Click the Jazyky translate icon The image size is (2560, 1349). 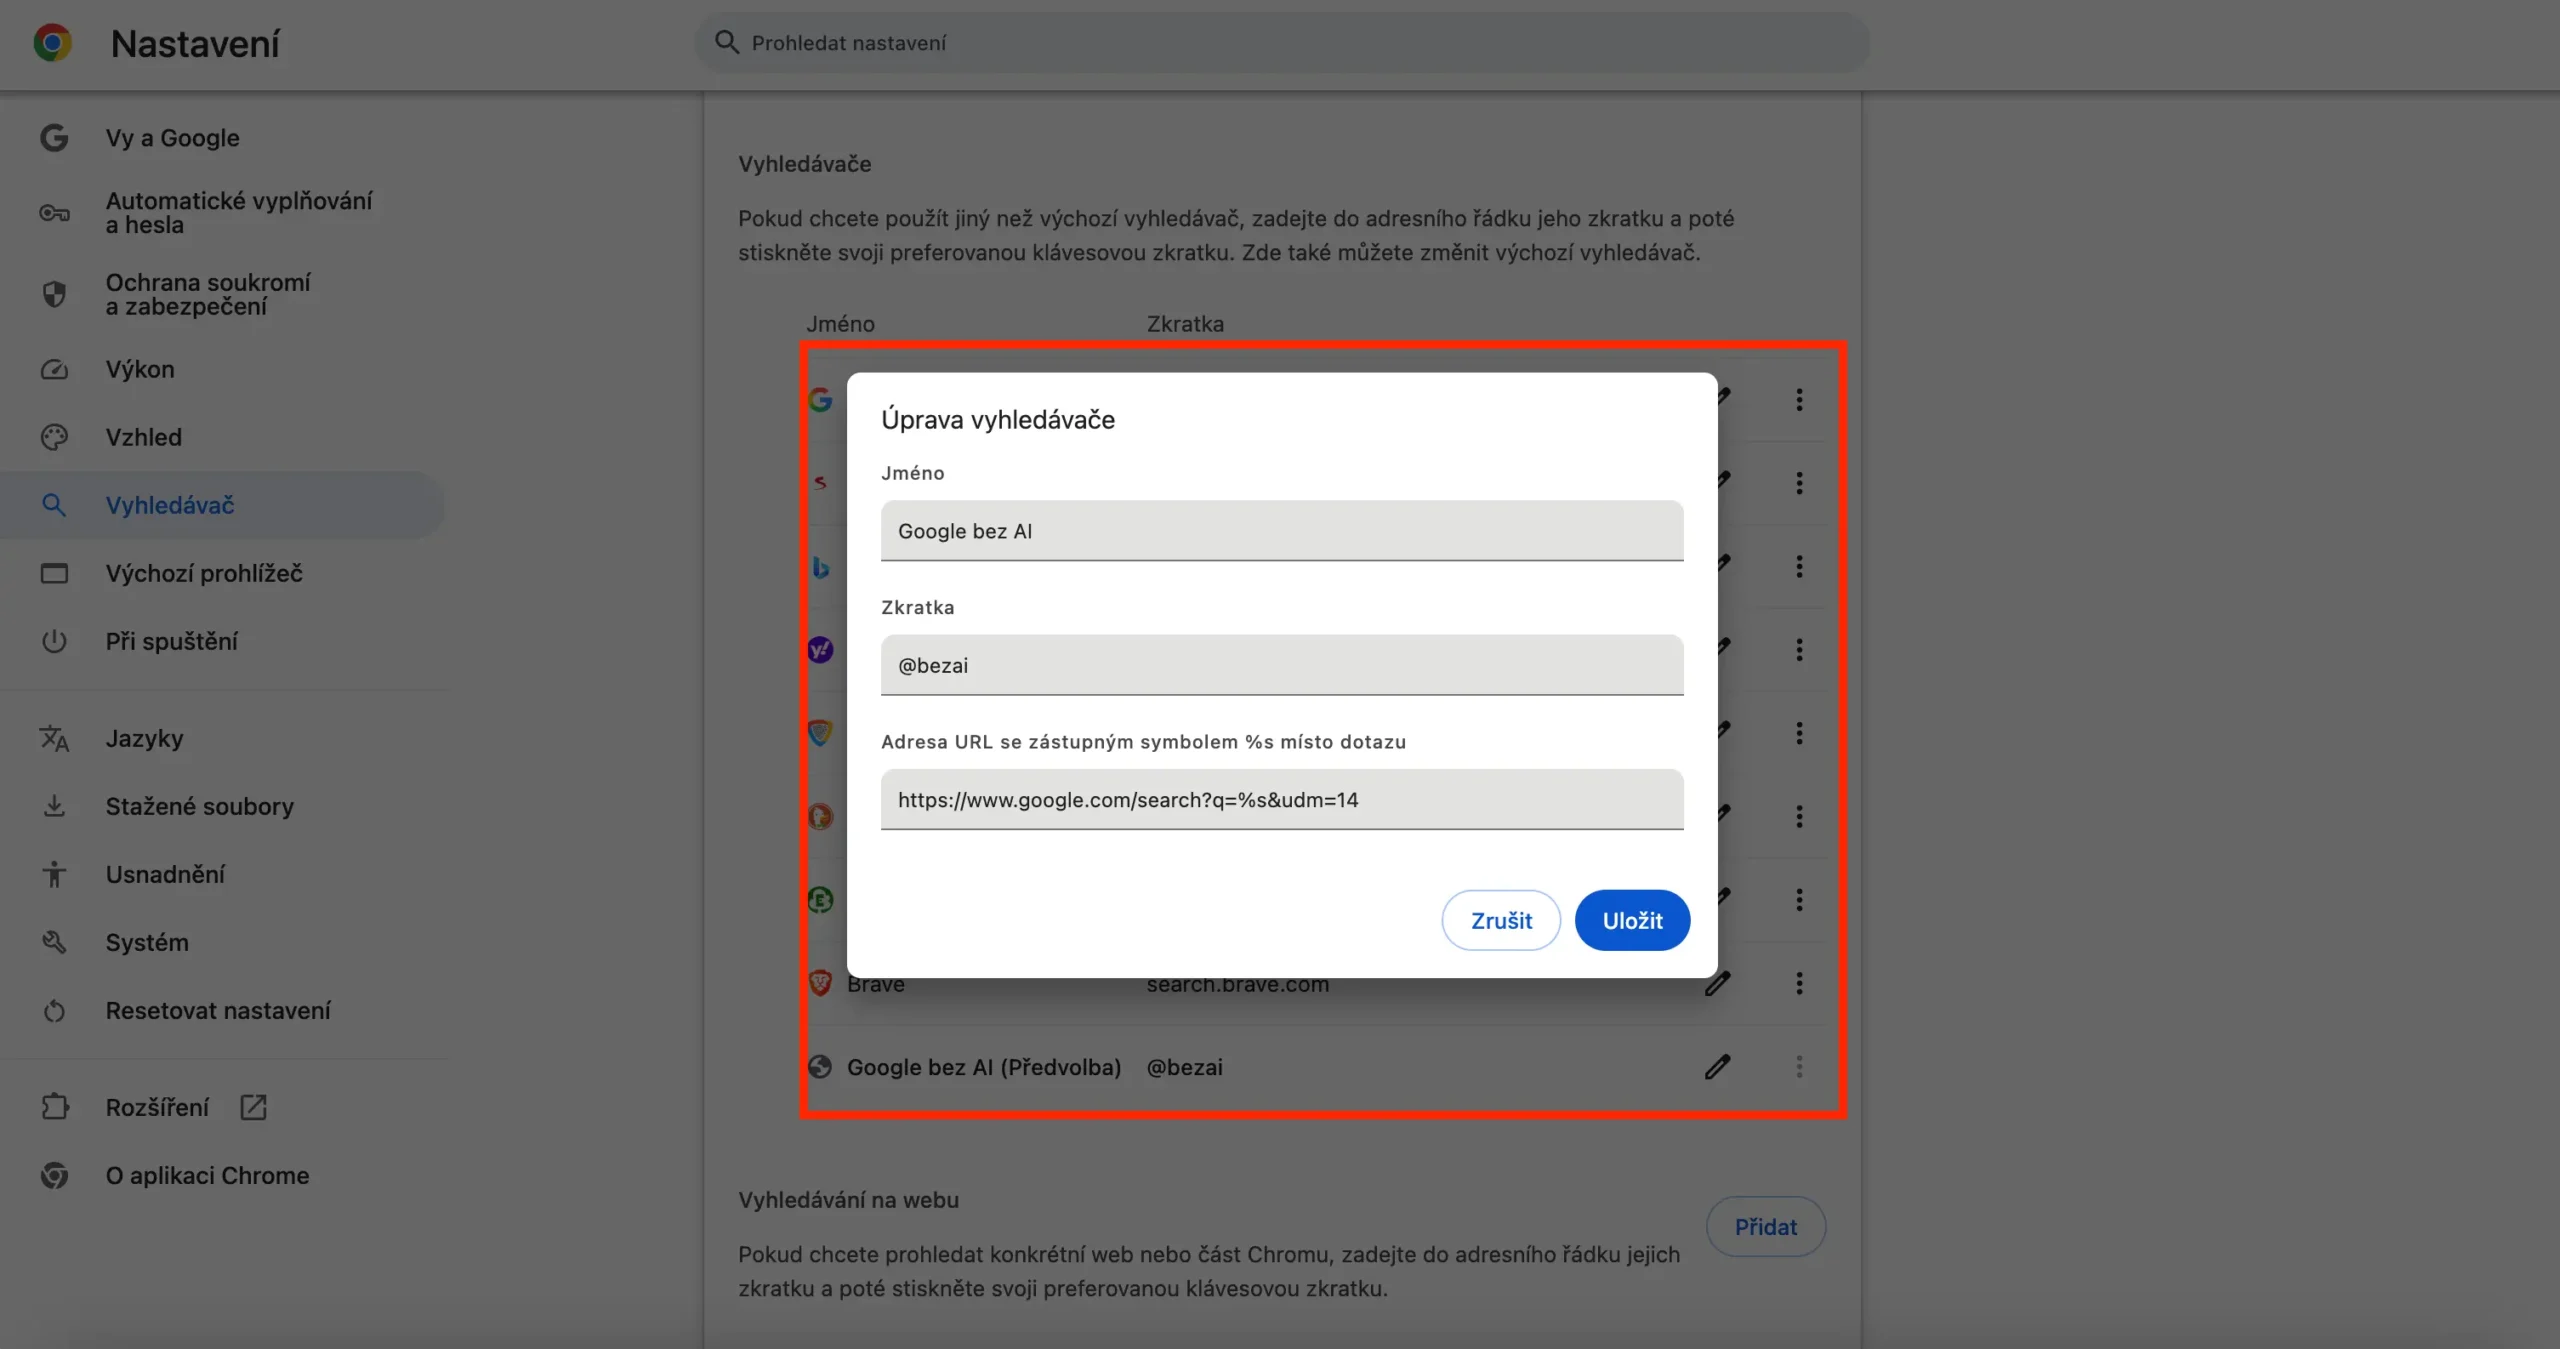coord(54,739)
